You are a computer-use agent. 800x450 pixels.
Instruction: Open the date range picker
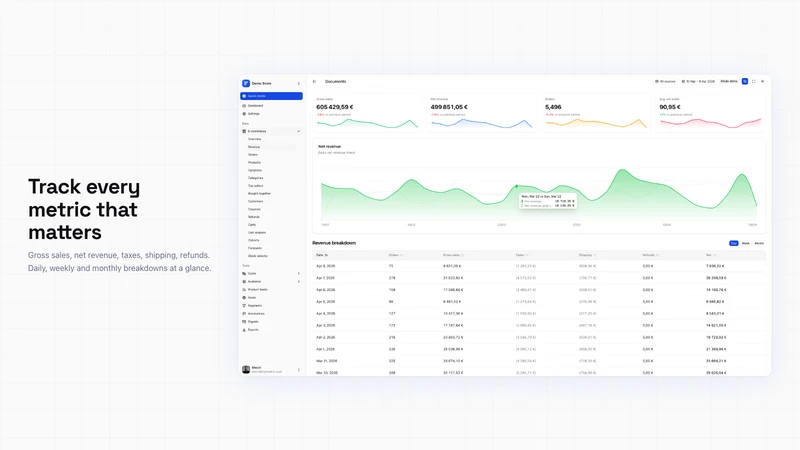coord(698,82)
